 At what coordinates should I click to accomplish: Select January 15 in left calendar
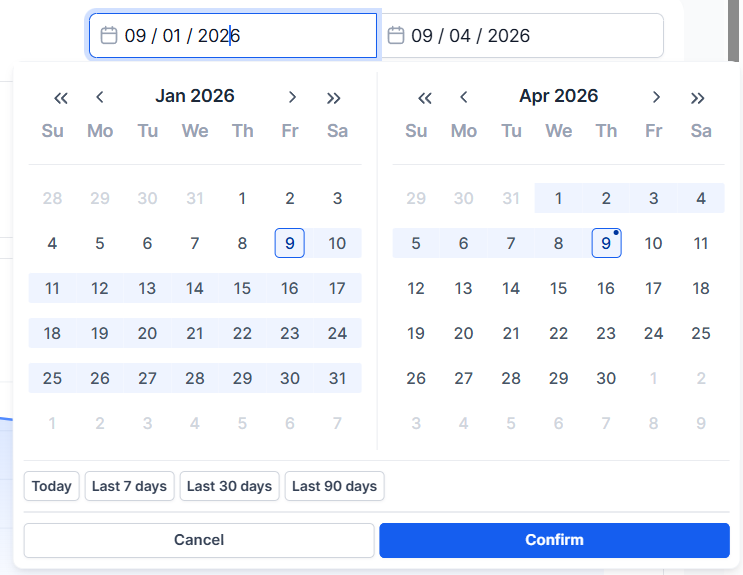(x=242, y=288)
